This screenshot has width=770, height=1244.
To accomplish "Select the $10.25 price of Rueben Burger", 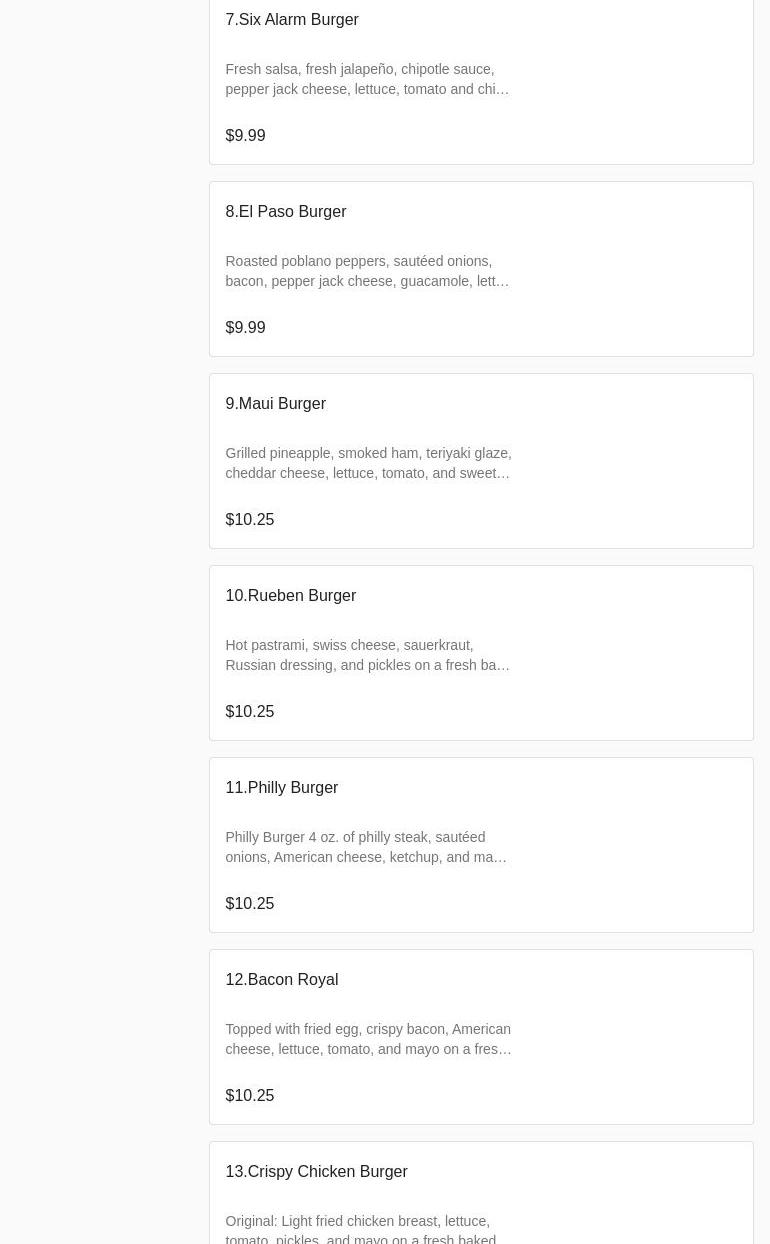I will (249, 712).
